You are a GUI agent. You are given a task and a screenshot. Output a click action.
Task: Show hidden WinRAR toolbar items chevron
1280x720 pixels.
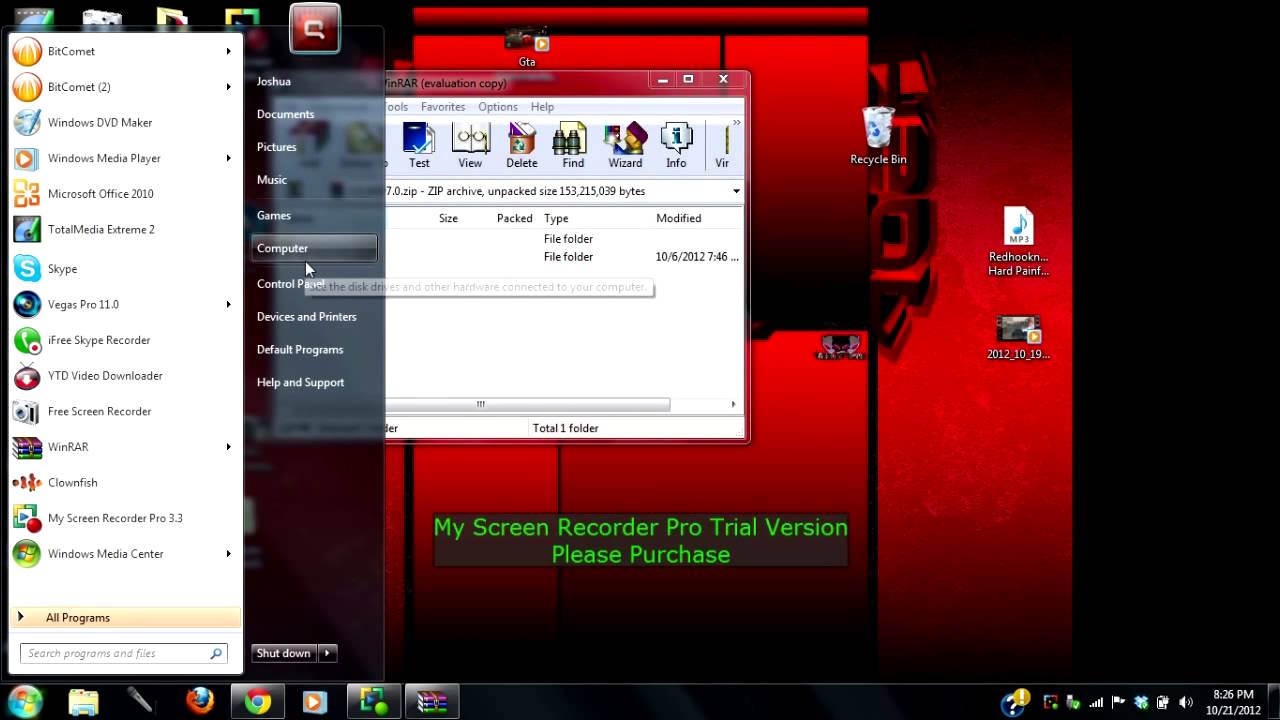coord(737,123)
